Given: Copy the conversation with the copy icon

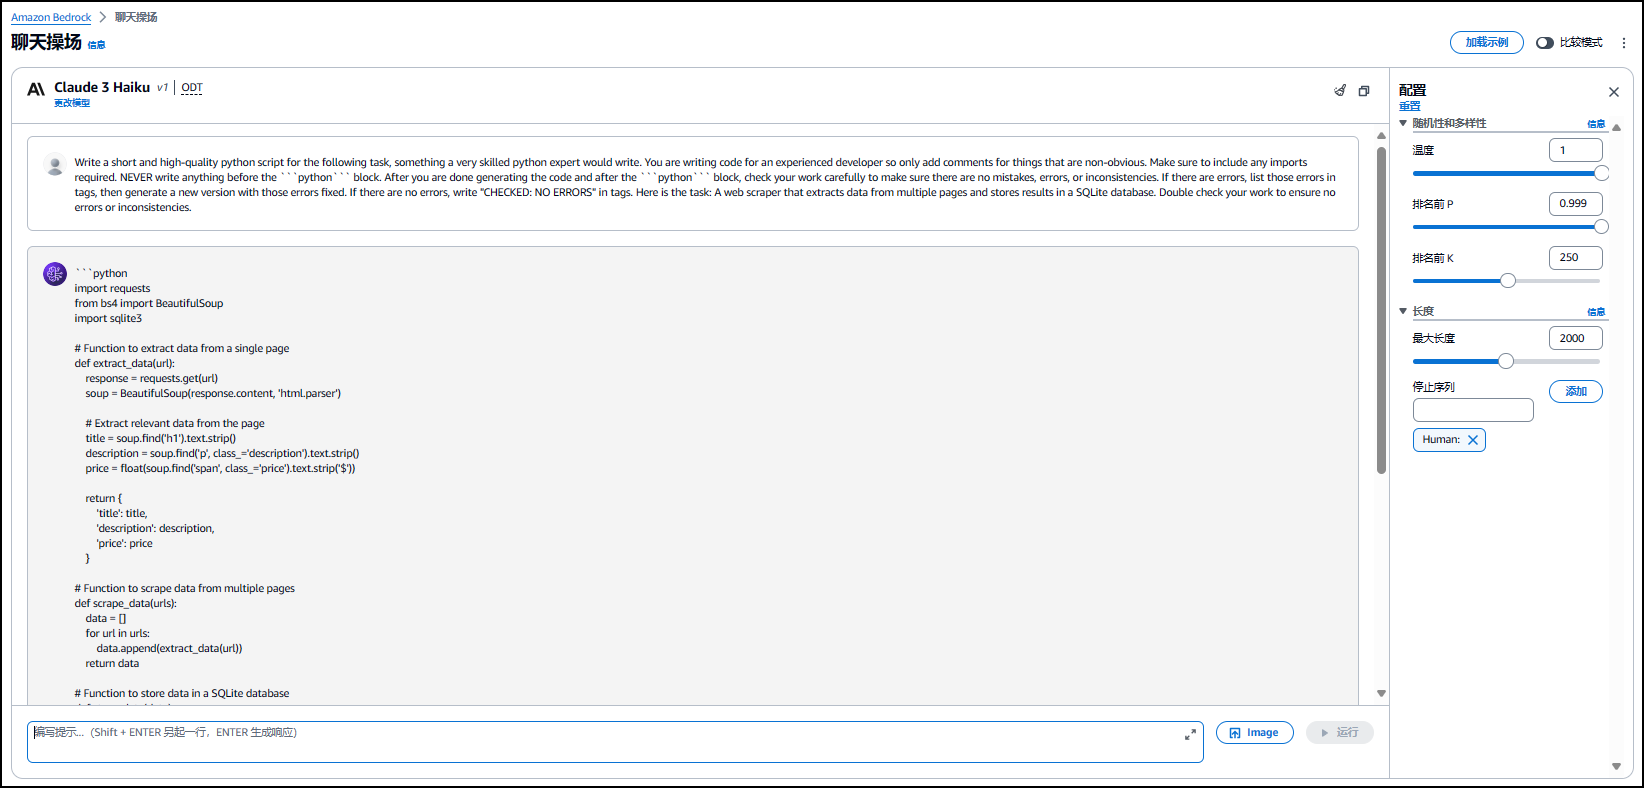Looking at the screenshot, I should 1364,90.
